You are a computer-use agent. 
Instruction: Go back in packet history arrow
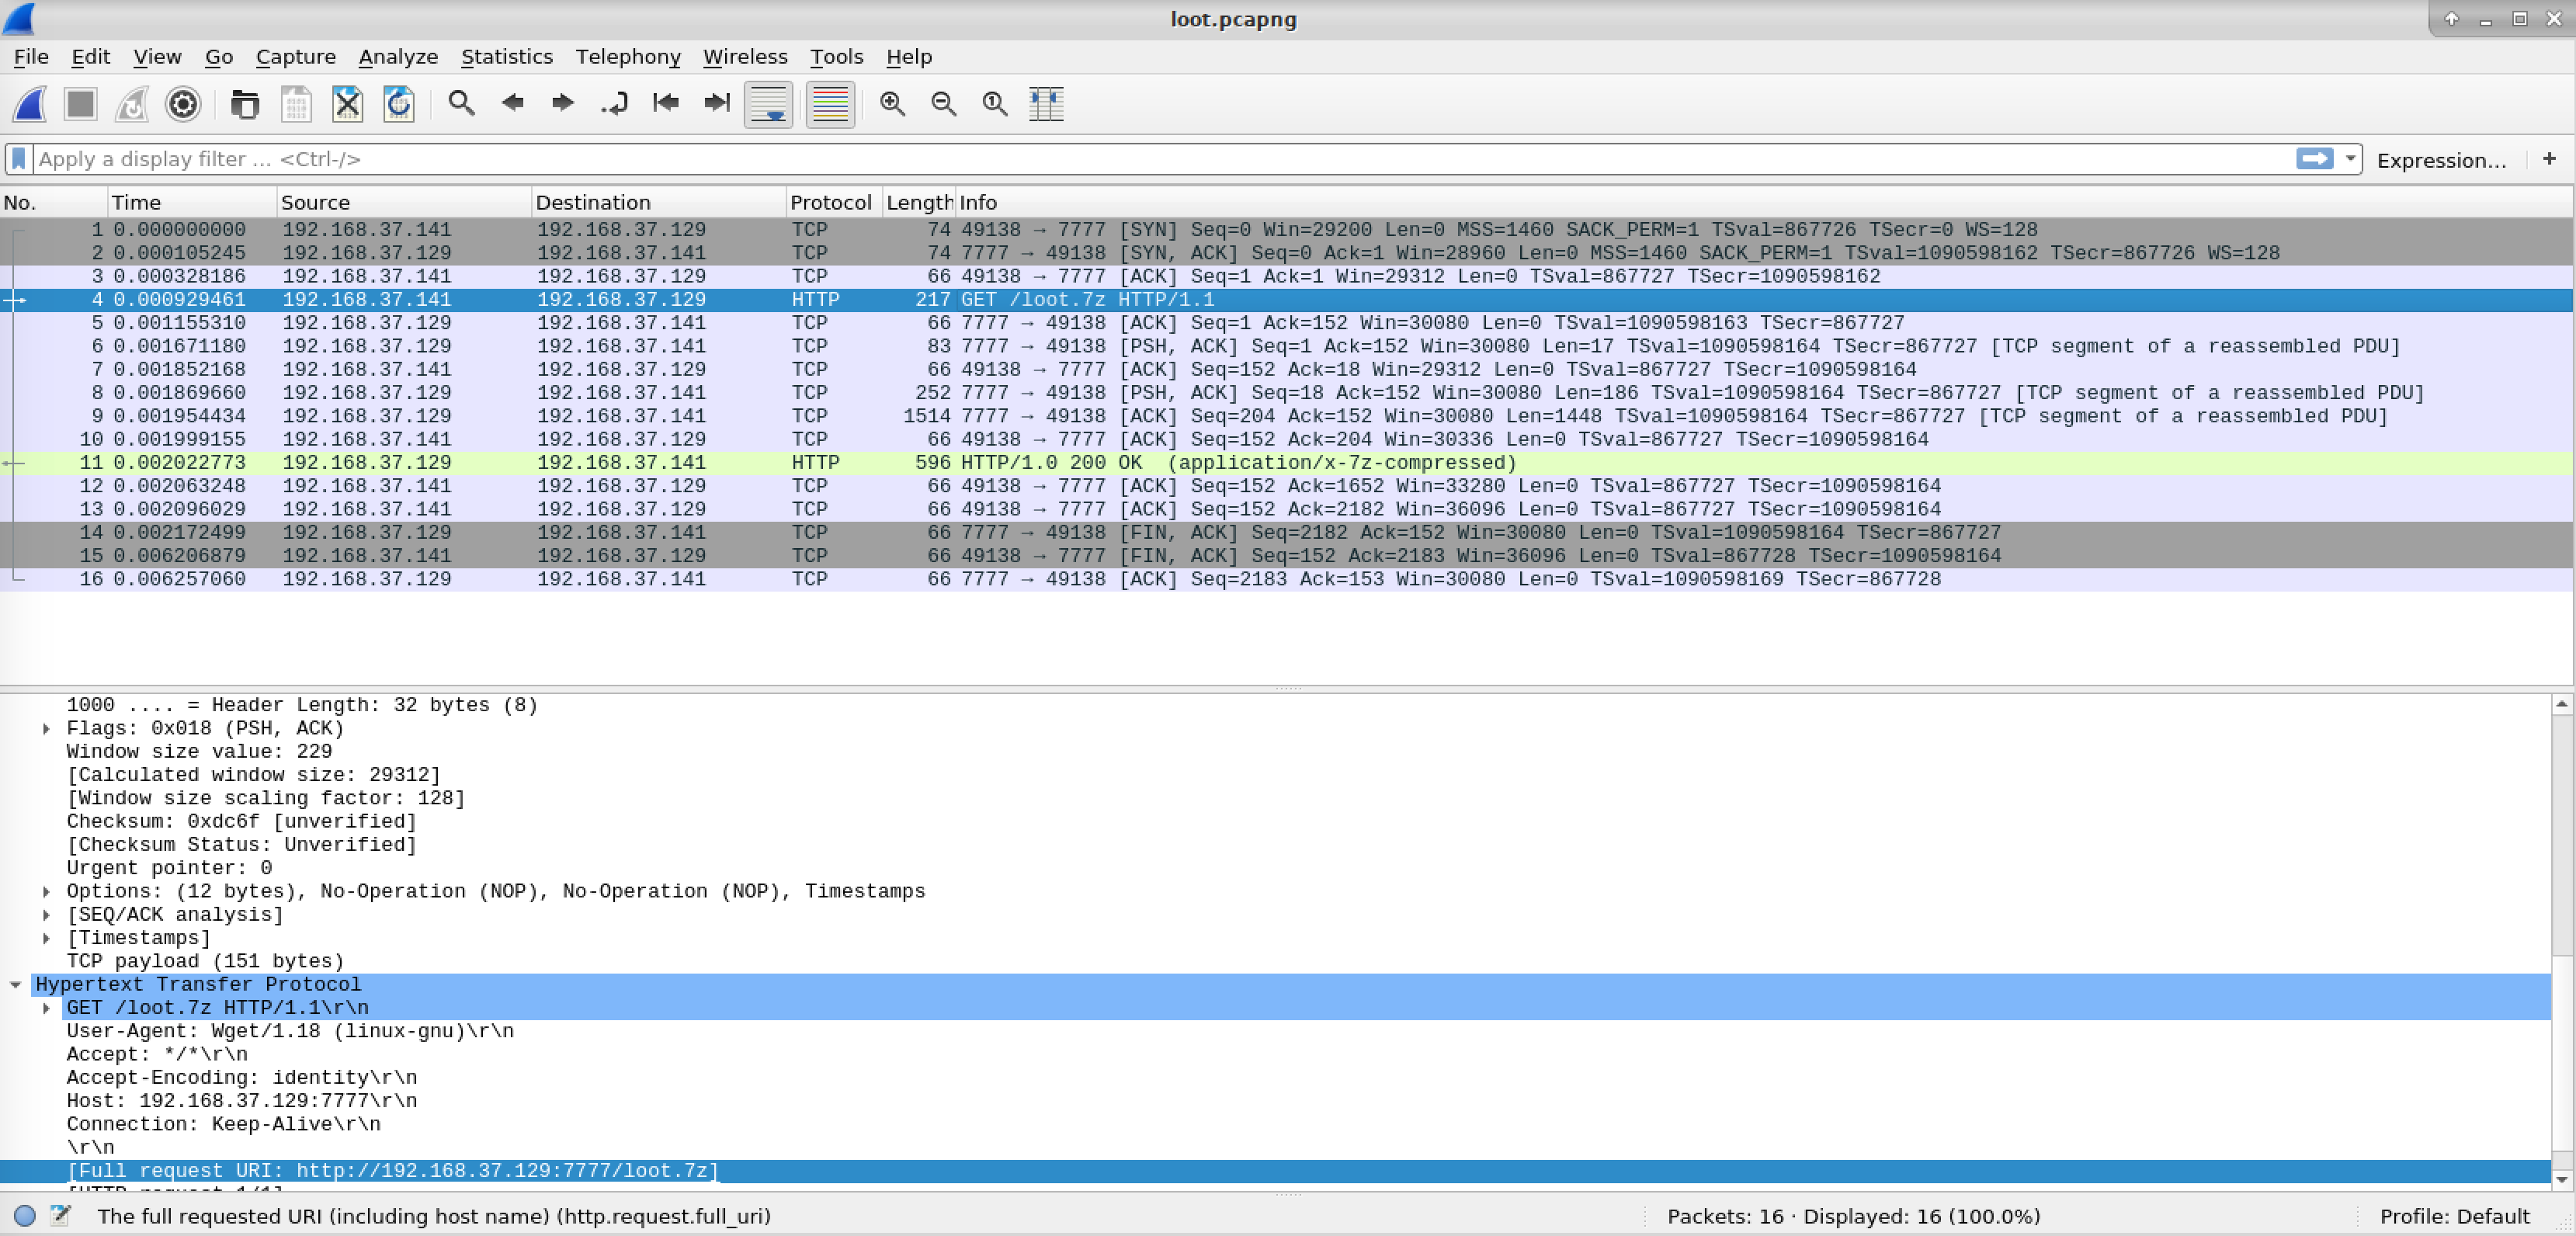point(513,104)
